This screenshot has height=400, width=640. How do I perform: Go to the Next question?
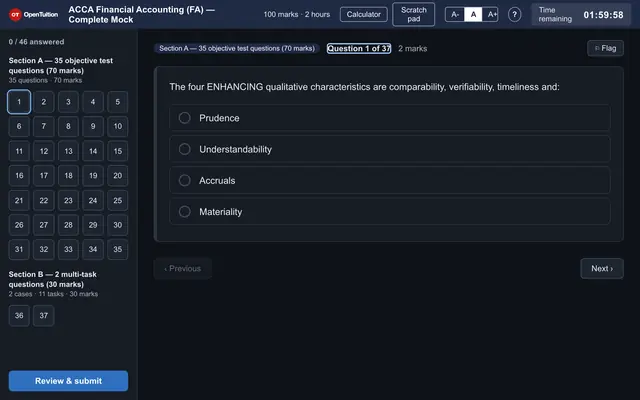pos(602,269)
